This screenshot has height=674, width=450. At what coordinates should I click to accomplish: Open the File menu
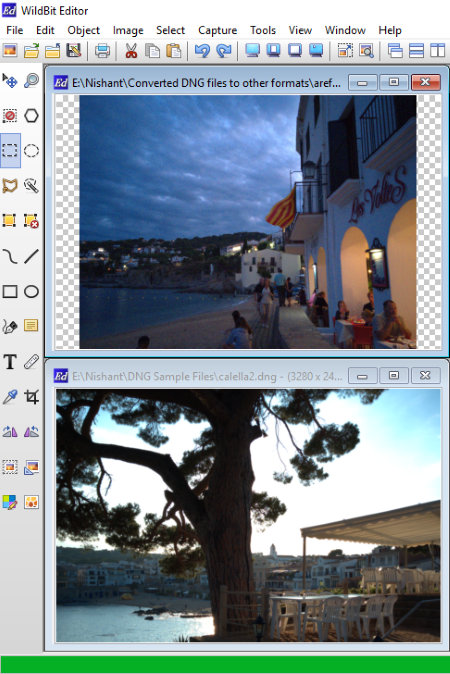pos(15,30)
